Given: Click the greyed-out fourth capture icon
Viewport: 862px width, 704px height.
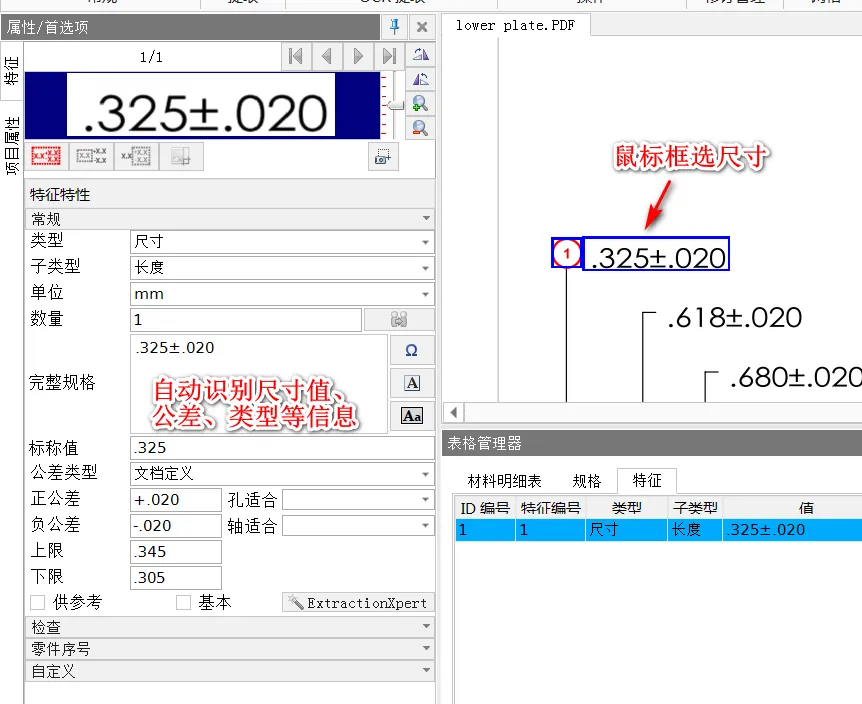Looking at the screenshot, I should [x=181, y=157].
